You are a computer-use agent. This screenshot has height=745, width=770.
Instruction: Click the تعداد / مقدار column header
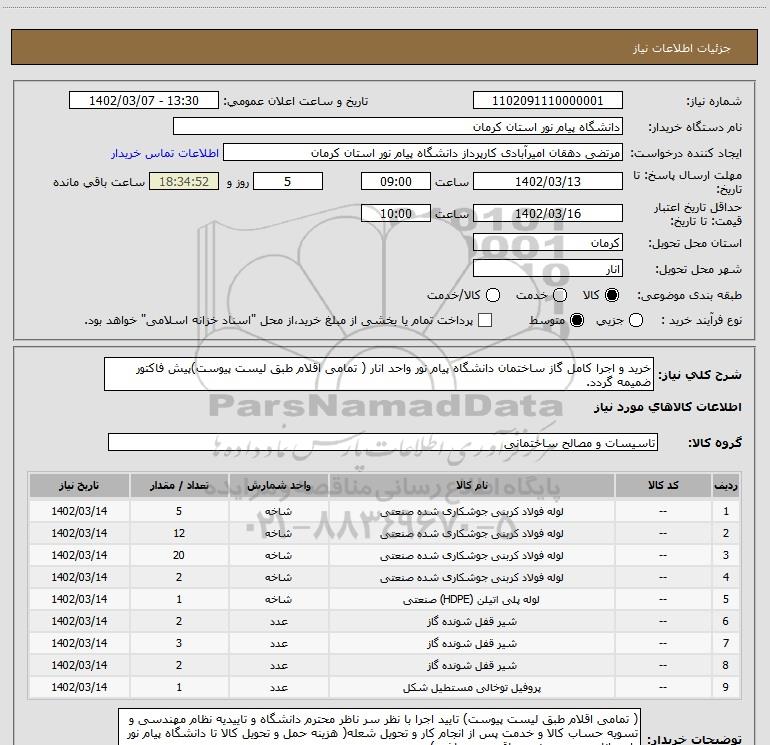click(178, 485)
